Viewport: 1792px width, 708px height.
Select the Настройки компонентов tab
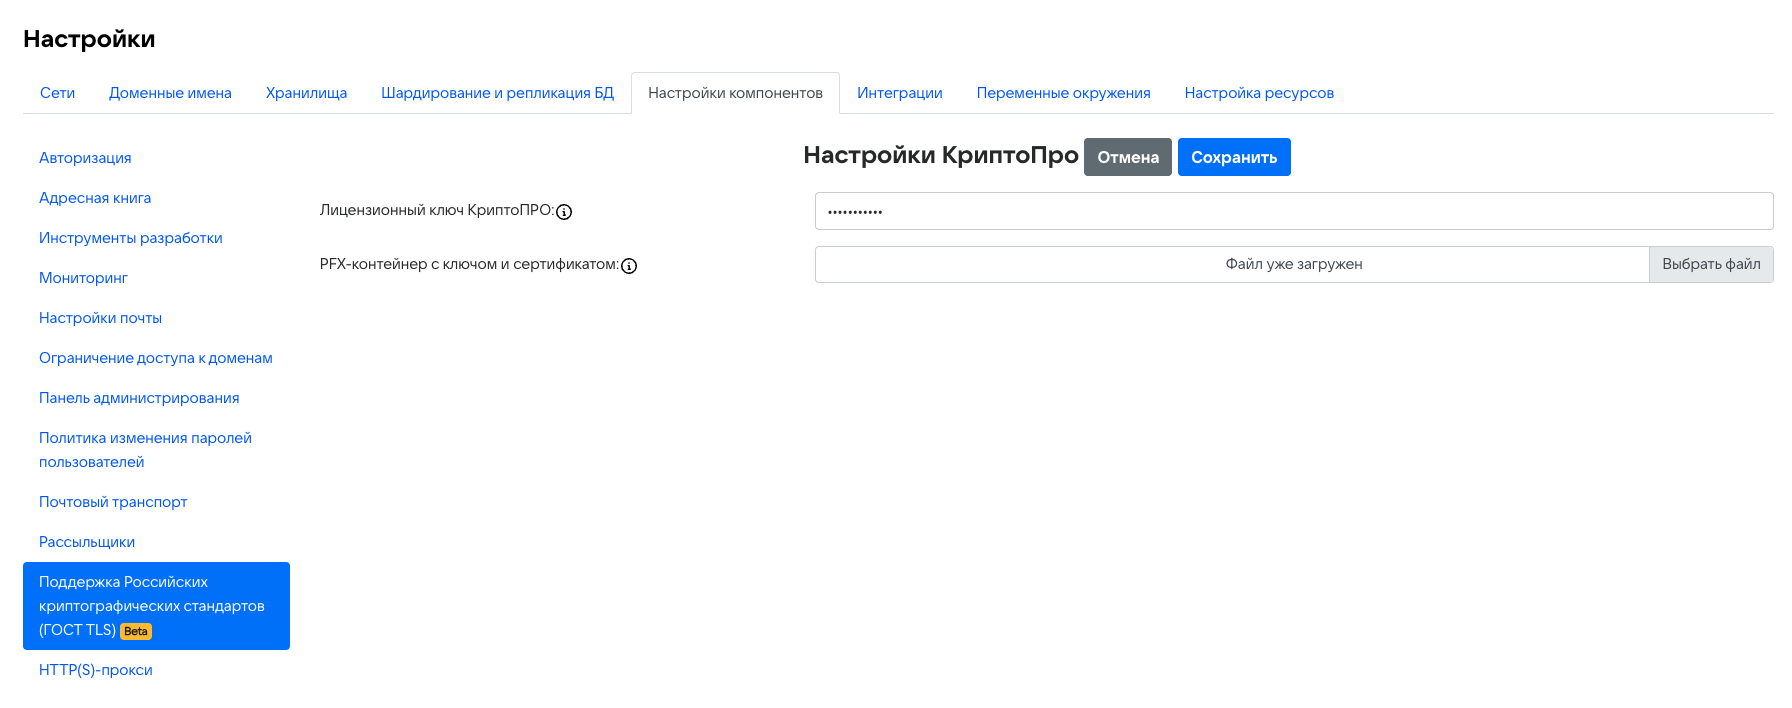[735, 93]
